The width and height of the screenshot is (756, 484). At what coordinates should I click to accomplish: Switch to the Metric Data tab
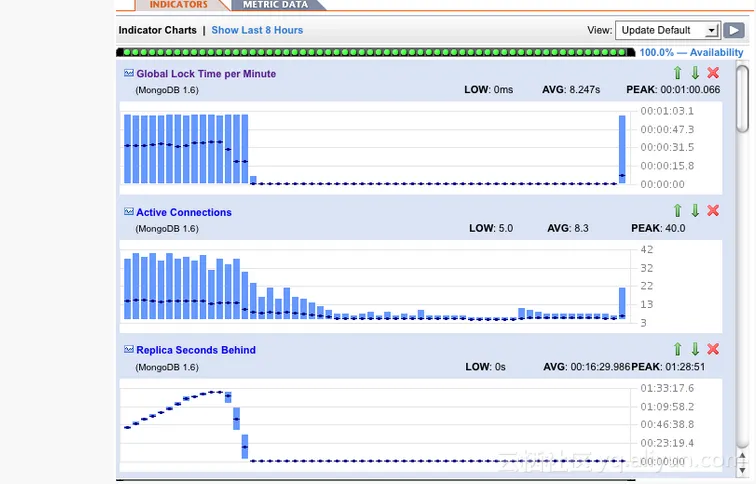tap(275, 5)
